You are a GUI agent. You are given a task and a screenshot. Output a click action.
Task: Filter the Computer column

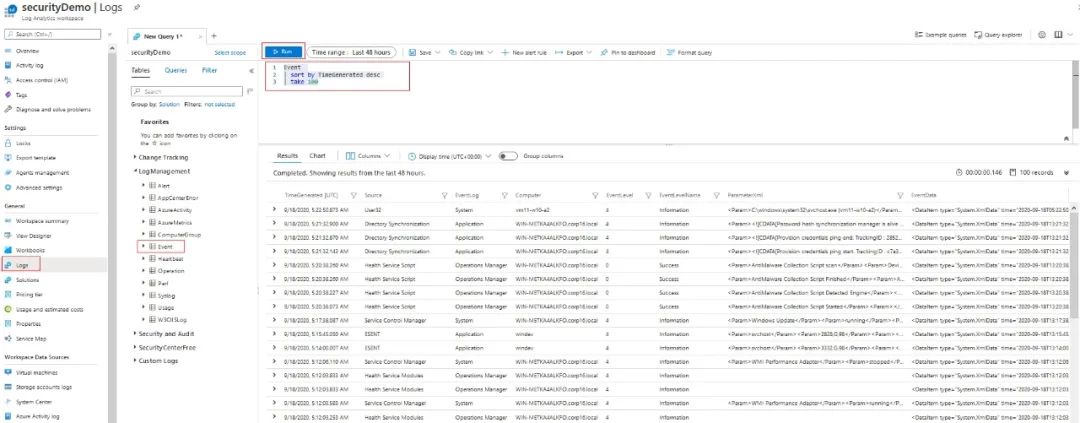[596, 196]
